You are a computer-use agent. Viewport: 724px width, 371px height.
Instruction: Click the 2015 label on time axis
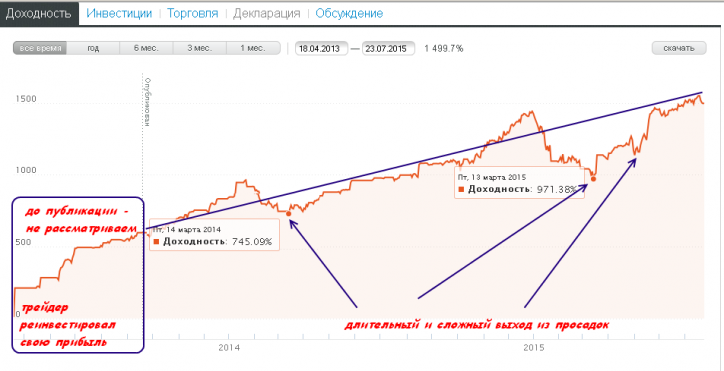click(535, 347)
